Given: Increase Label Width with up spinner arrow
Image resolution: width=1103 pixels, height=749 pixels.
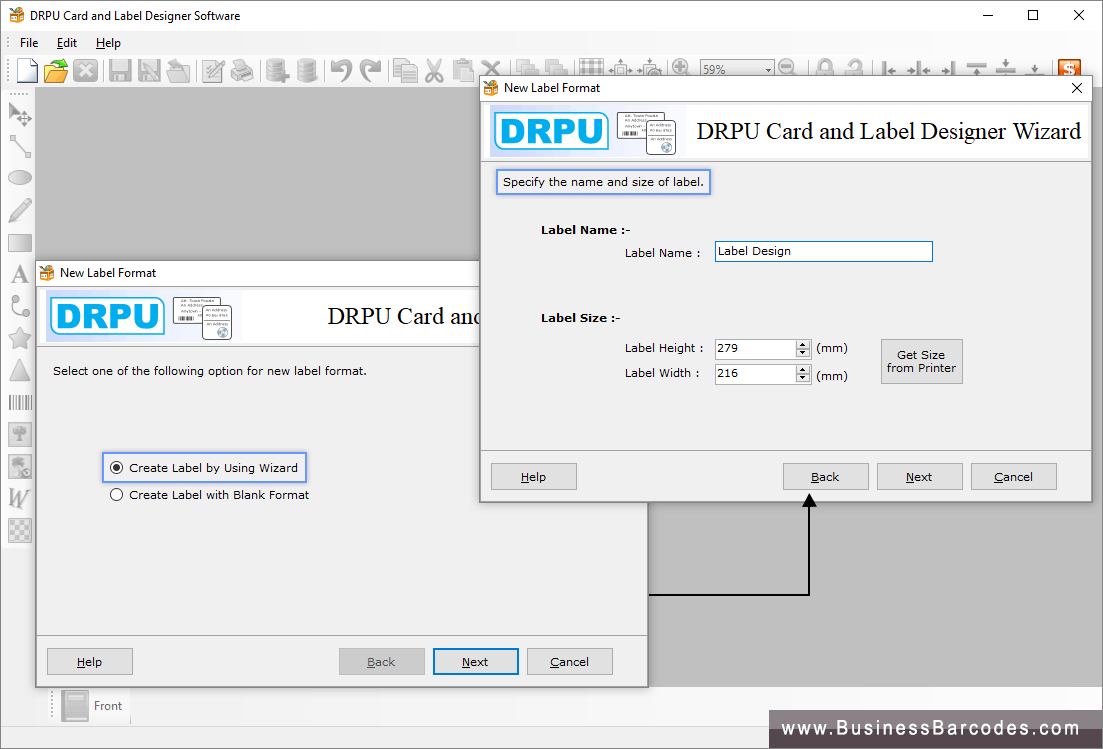Looking at the screenshot, I should point(803,370).
